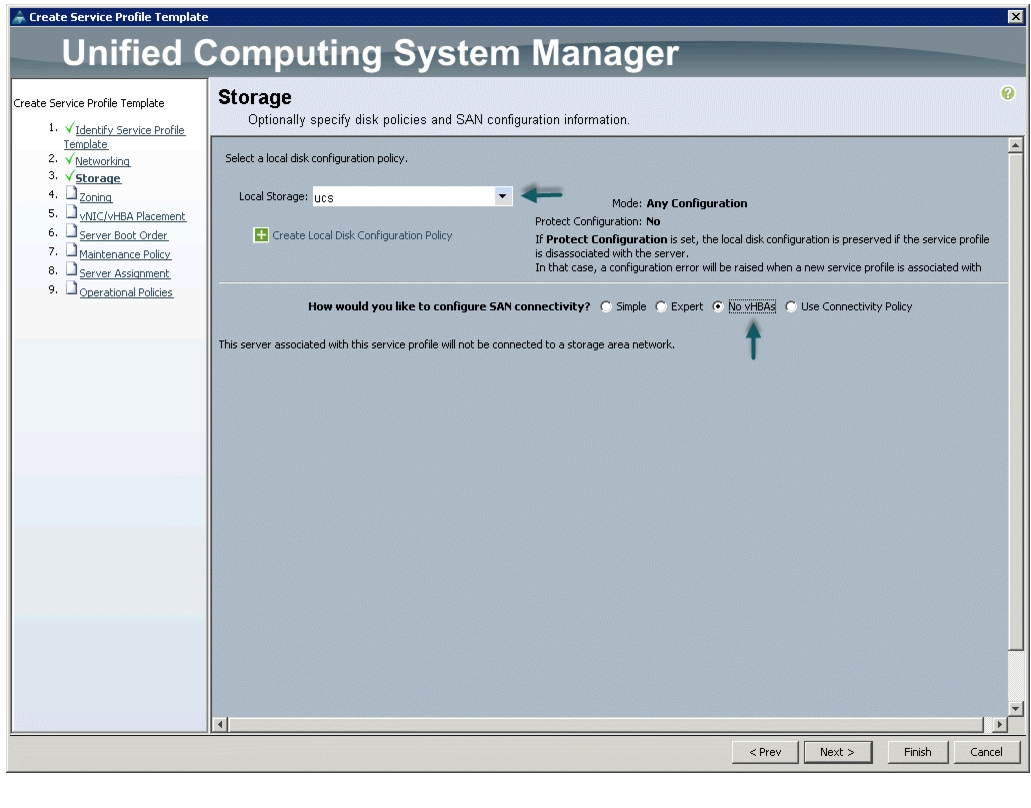Viewport: 1031px width, 808px height.
Task: Open the vNIC/vHBA Placement step
Action: 133,216
